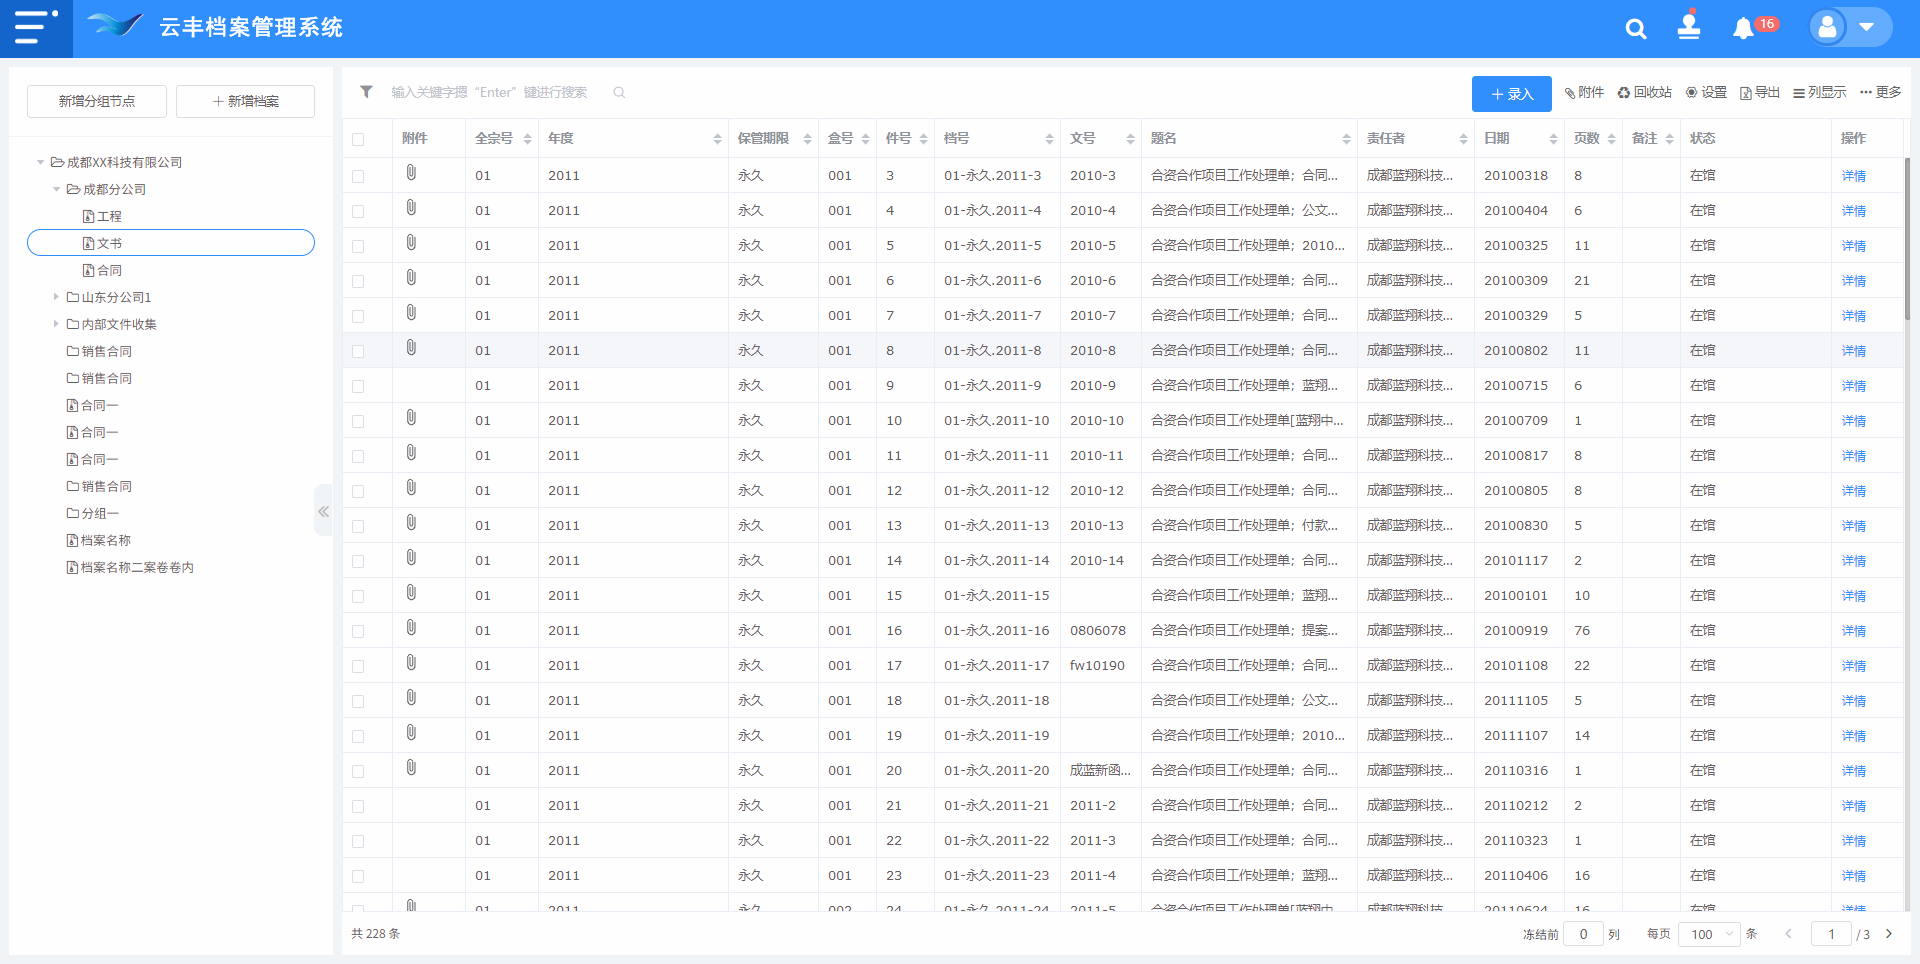Viewport: 1920px width, 964px height.
Task: Click the blue 录入 button
Action: (x=1511, y=94)
